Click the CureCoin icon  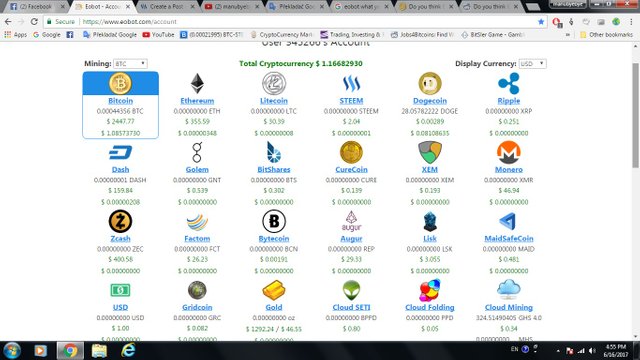351,152
